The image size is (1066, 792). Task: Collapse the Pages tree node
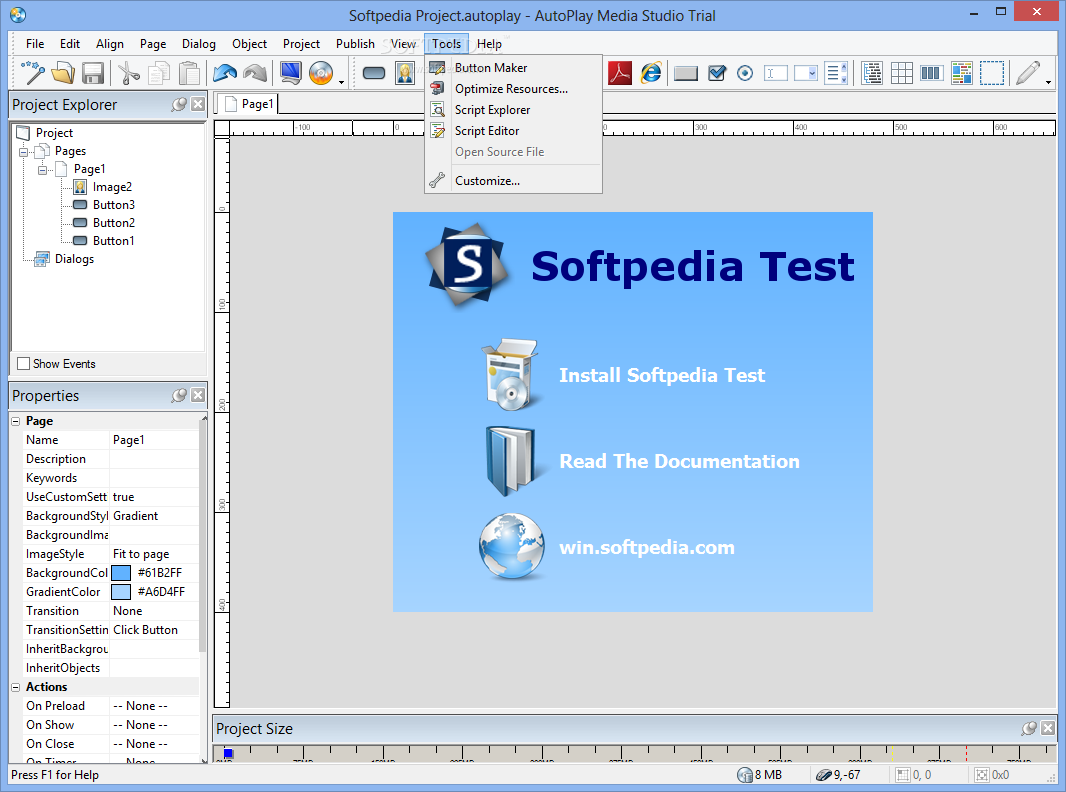[x=24, y=152]
